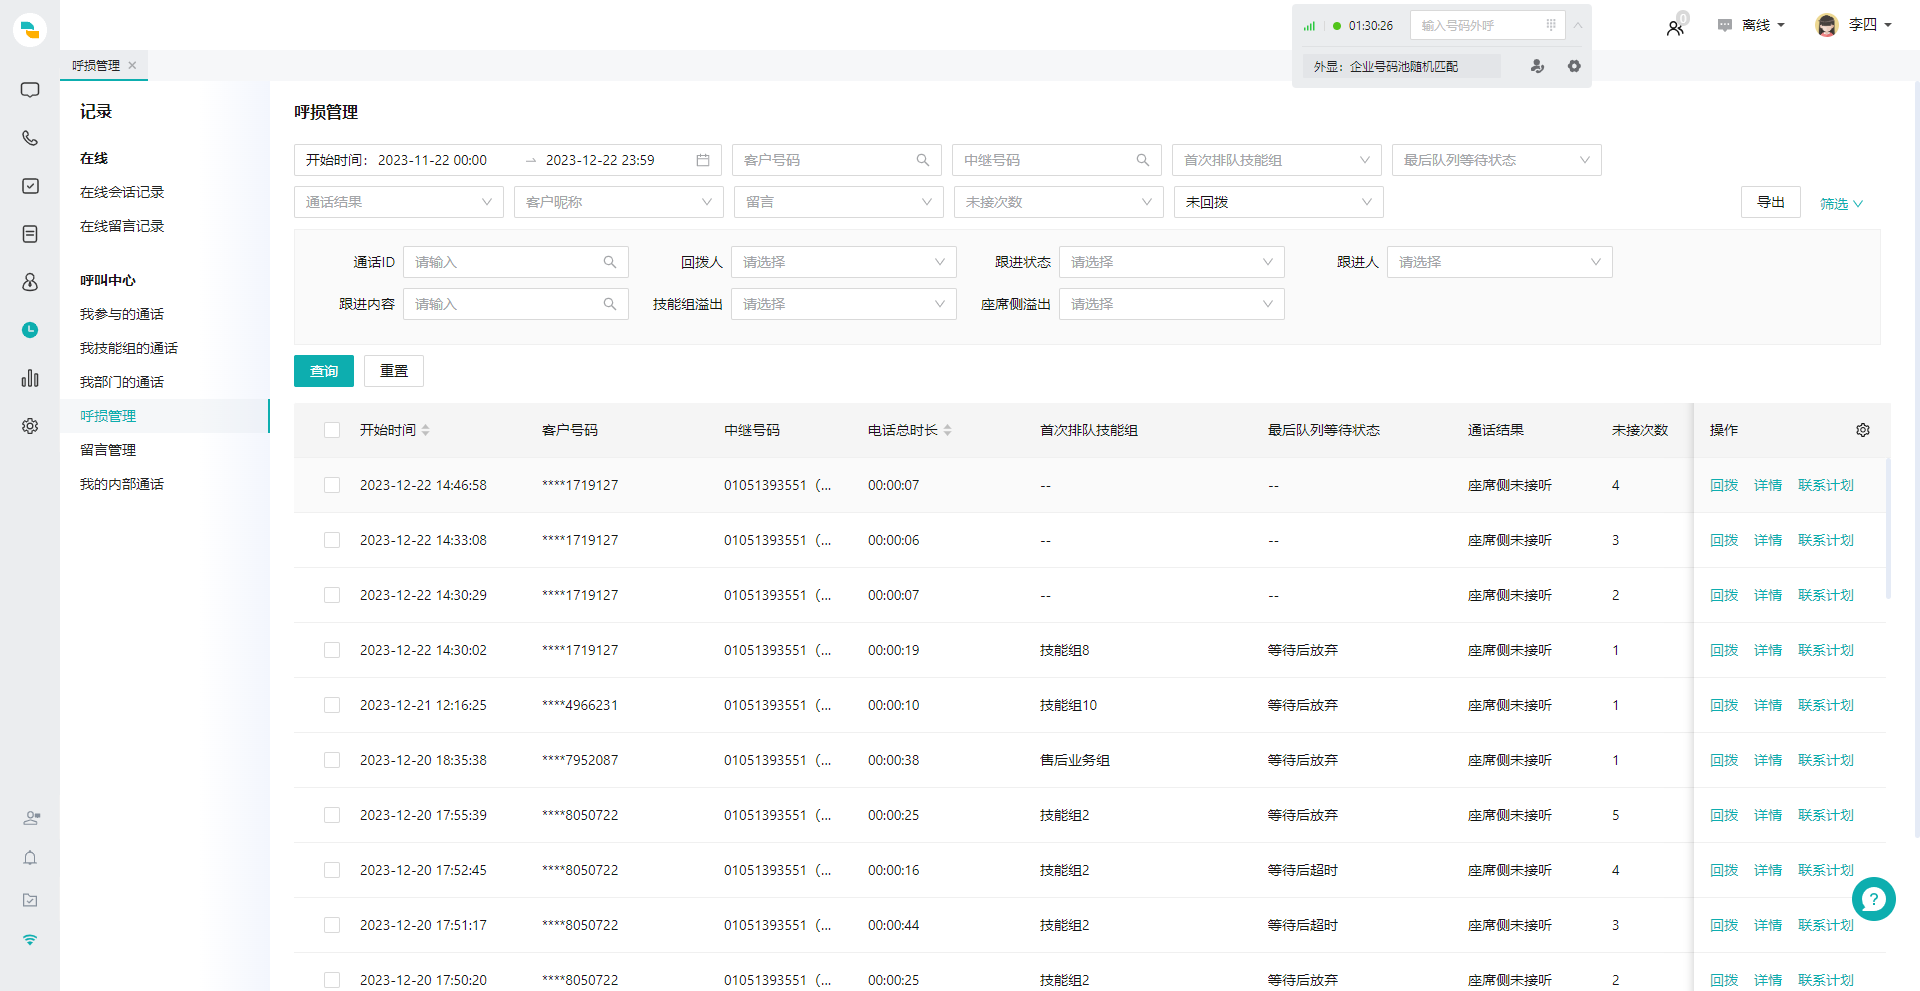This screenshot has height=991, width=1920.
Task: Open the settings gear in sidebar
Action: pyautogui.click(x=30, y=426)
